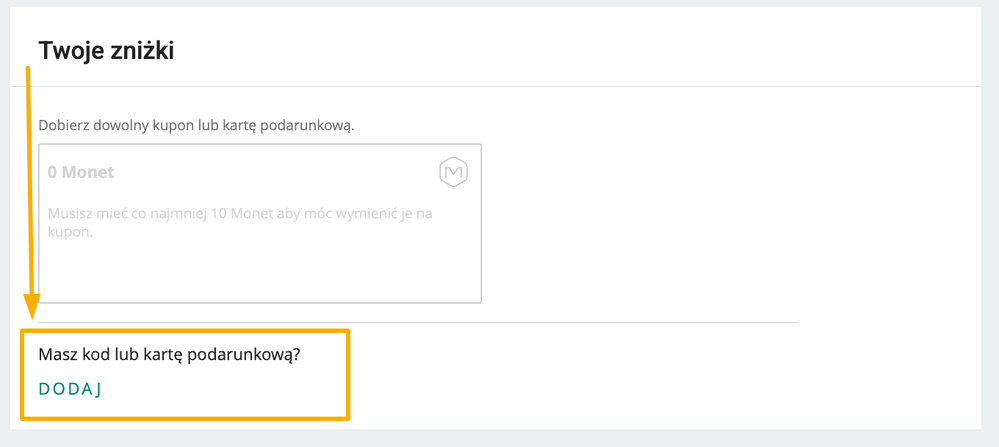This screenshot has width=999, height=447.
Task: Click the orange arrowhead pointing down
Action: (31, 307)
